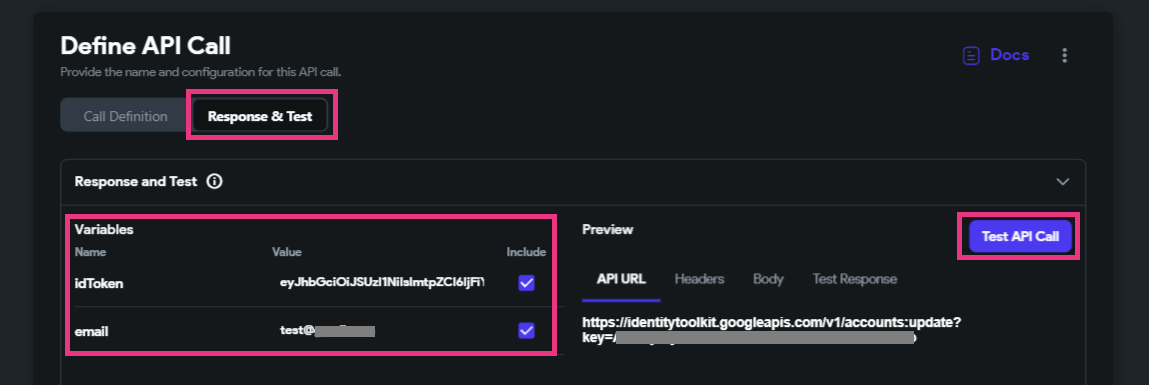Open the Docs link
Viewport: 1149px width, 385px height.
pos(996,55)
